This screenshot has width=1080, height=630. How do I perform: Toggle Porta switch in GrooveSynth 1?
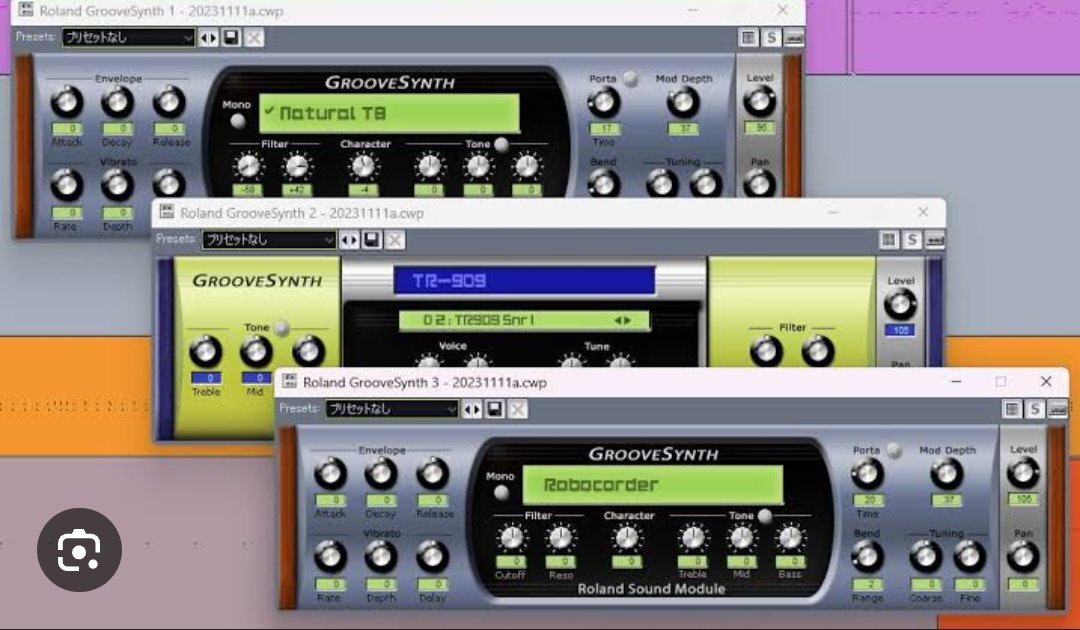coord(630,78)
